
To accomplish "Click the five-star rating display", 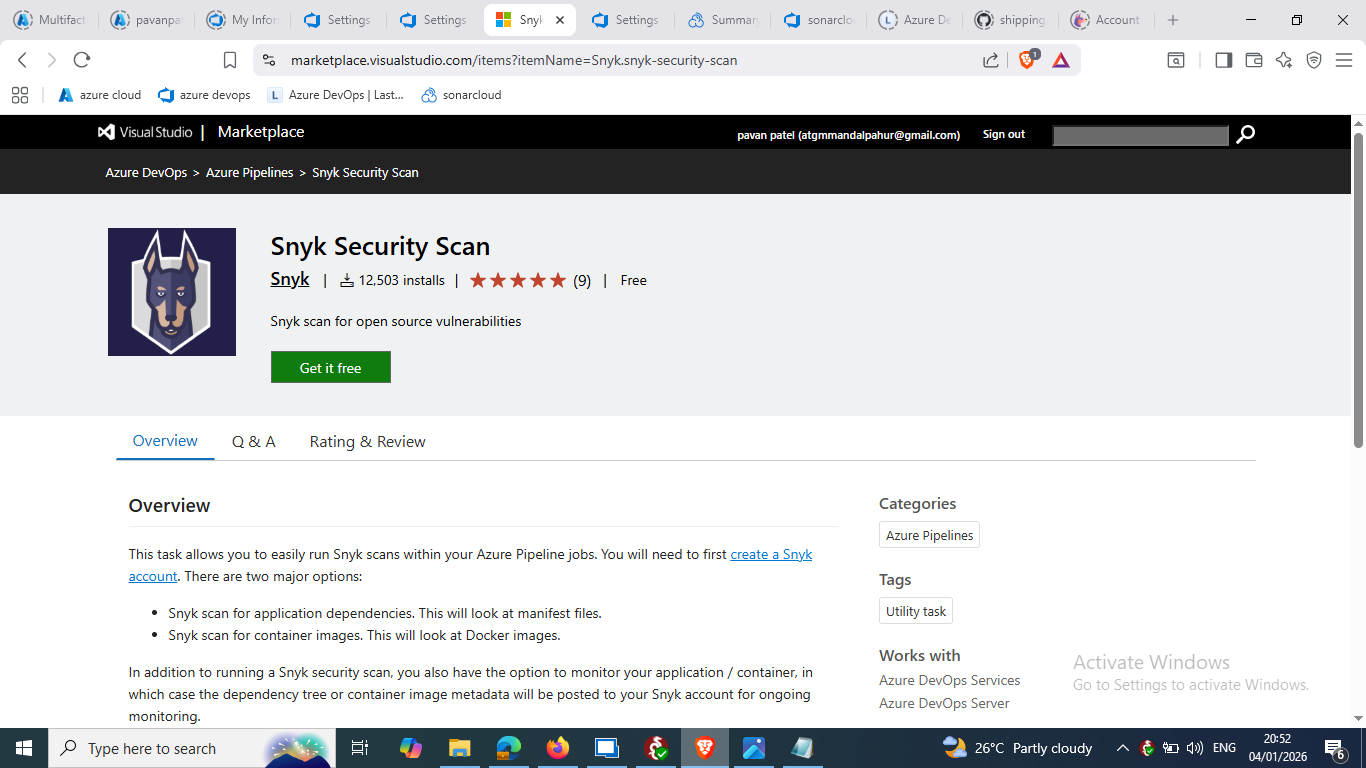I will tap(518, 280).
